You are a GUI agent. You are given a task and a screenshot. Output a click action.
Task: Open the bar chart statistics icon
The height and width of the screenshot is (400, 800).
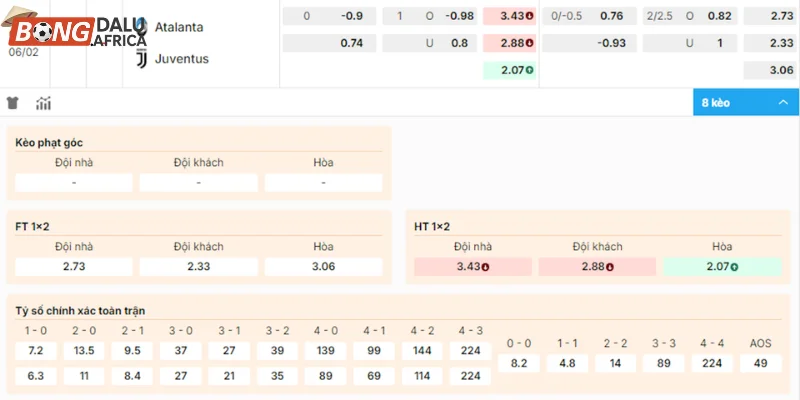coord(43,103)
